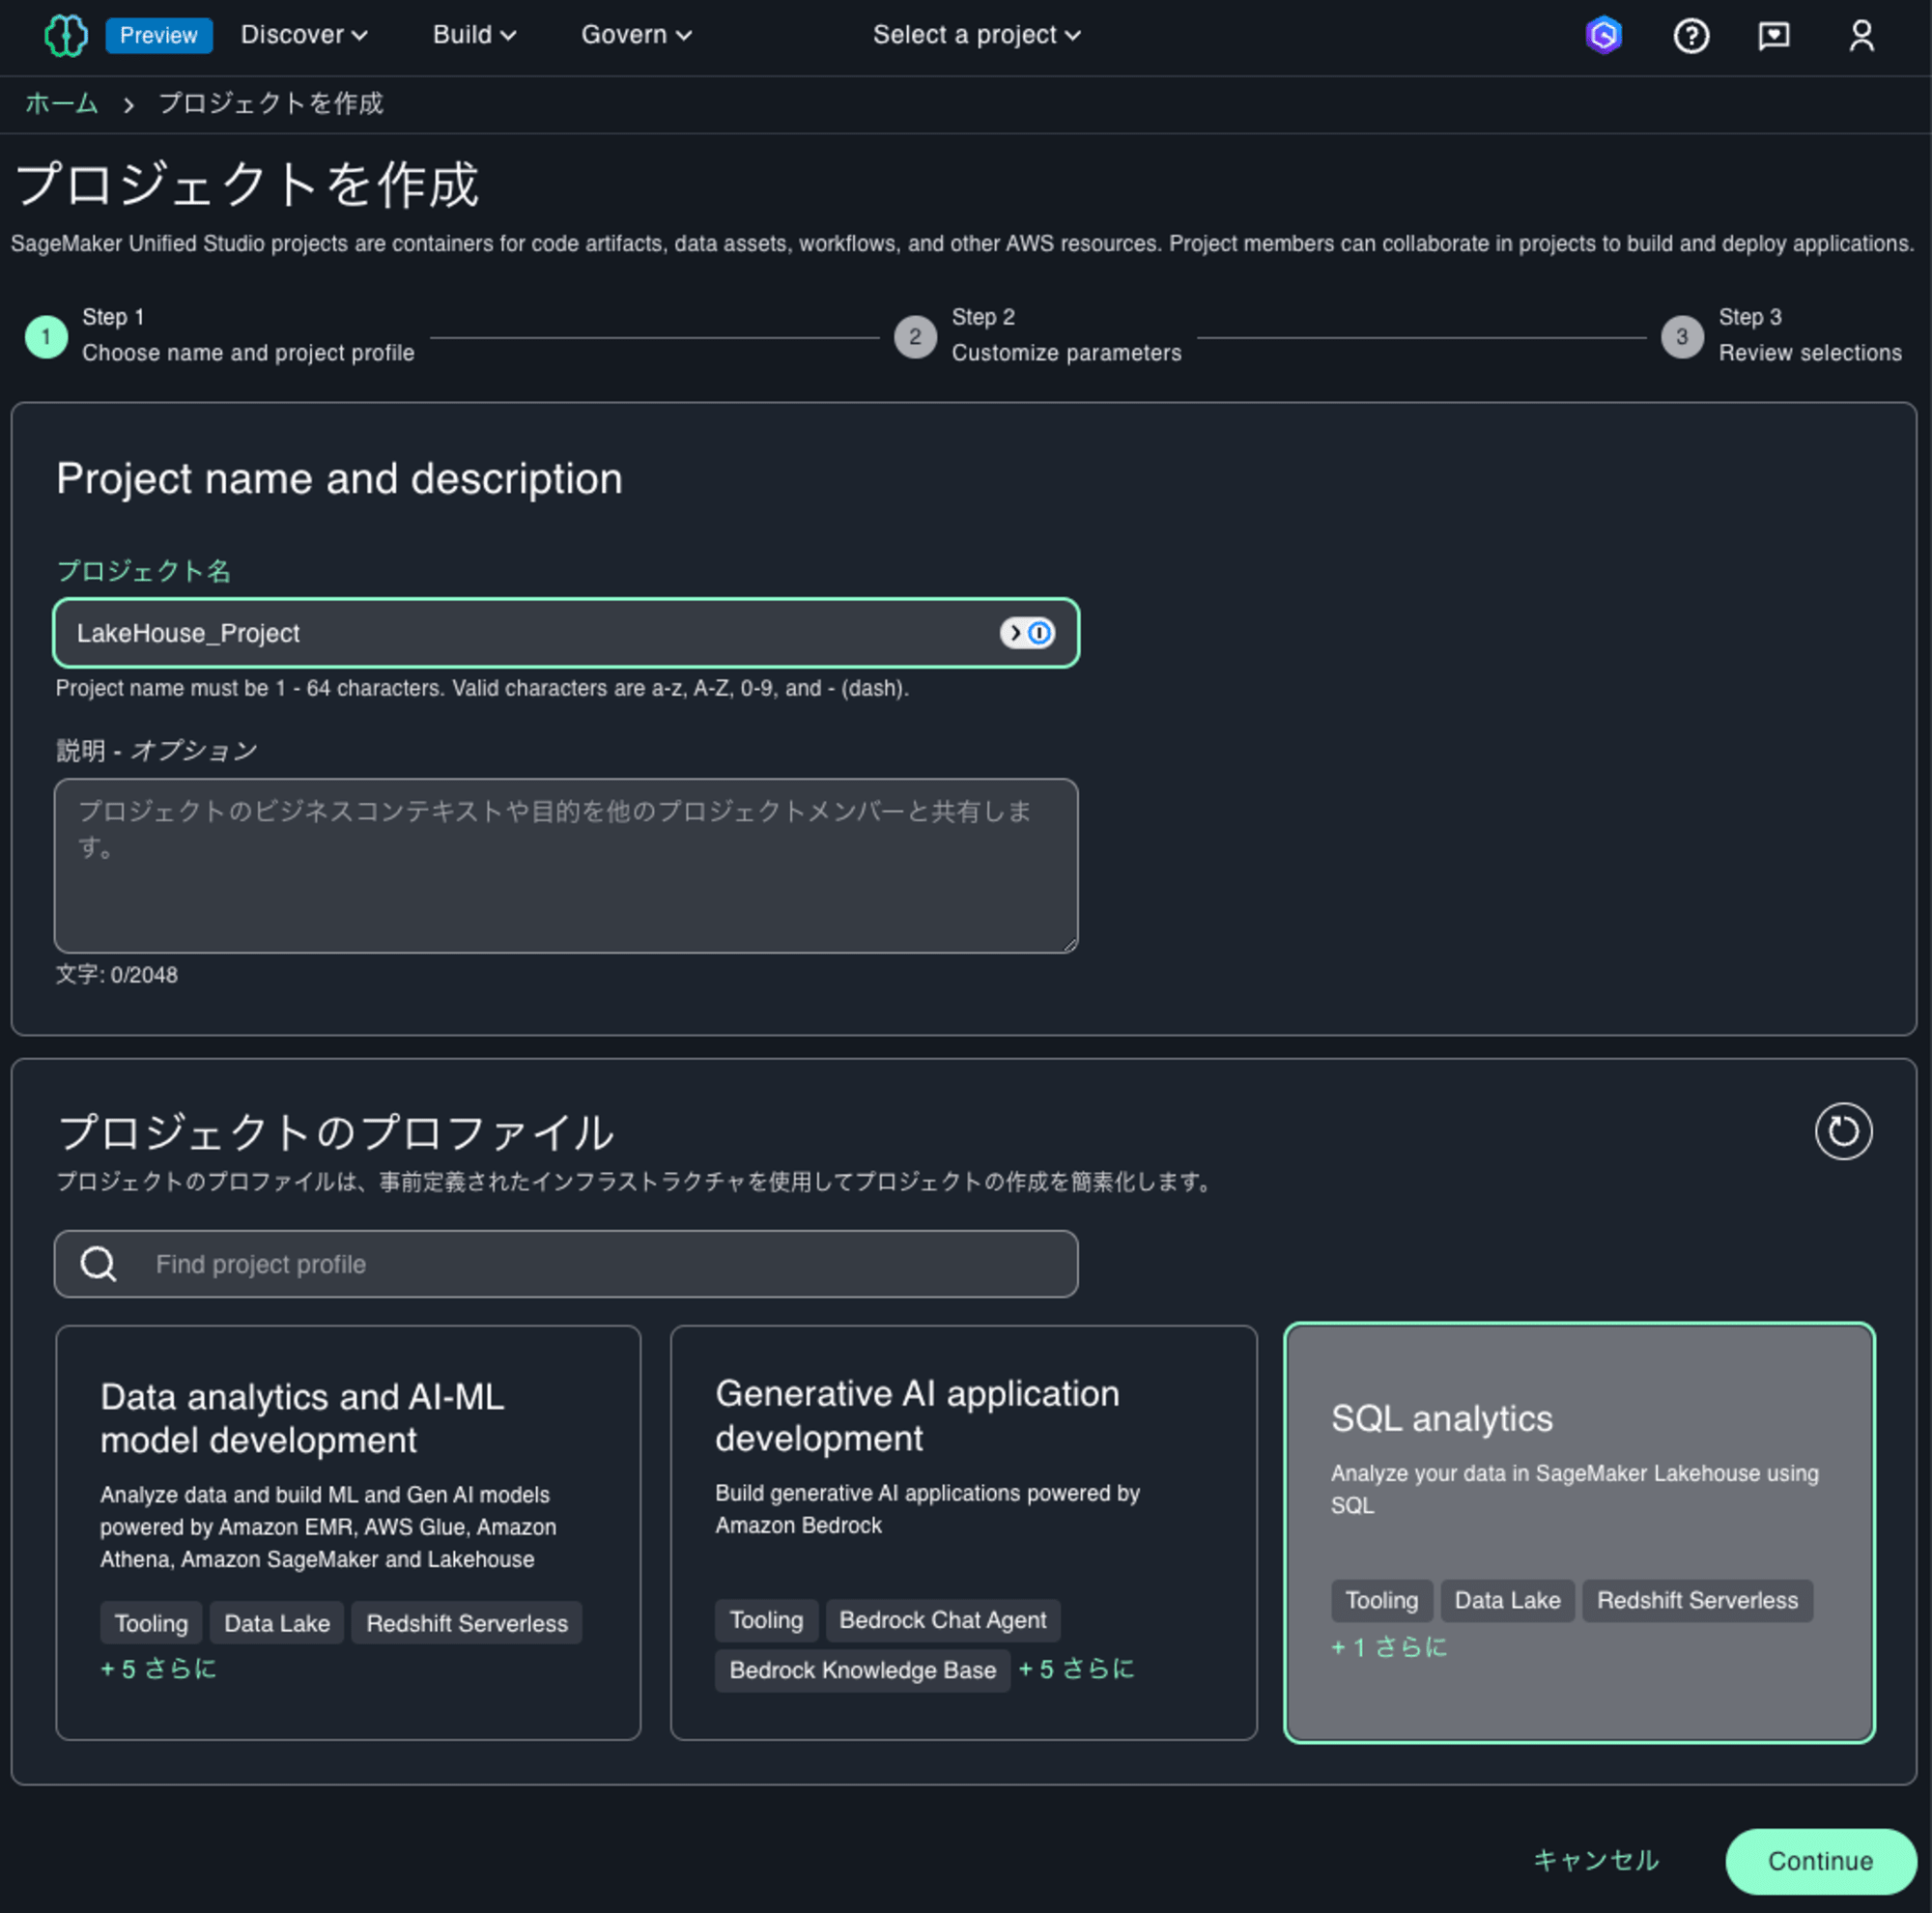This screenshot has height=1913, width=1932.
Task: Click the Step 3 circle indicator
Action: click(x=1682, y=337)
